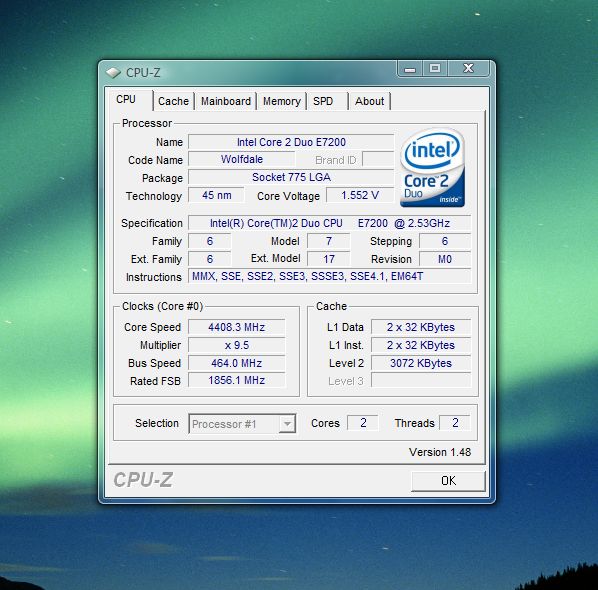Click the Rated FSB value 1856.1 MHz

tap(236, 380)
